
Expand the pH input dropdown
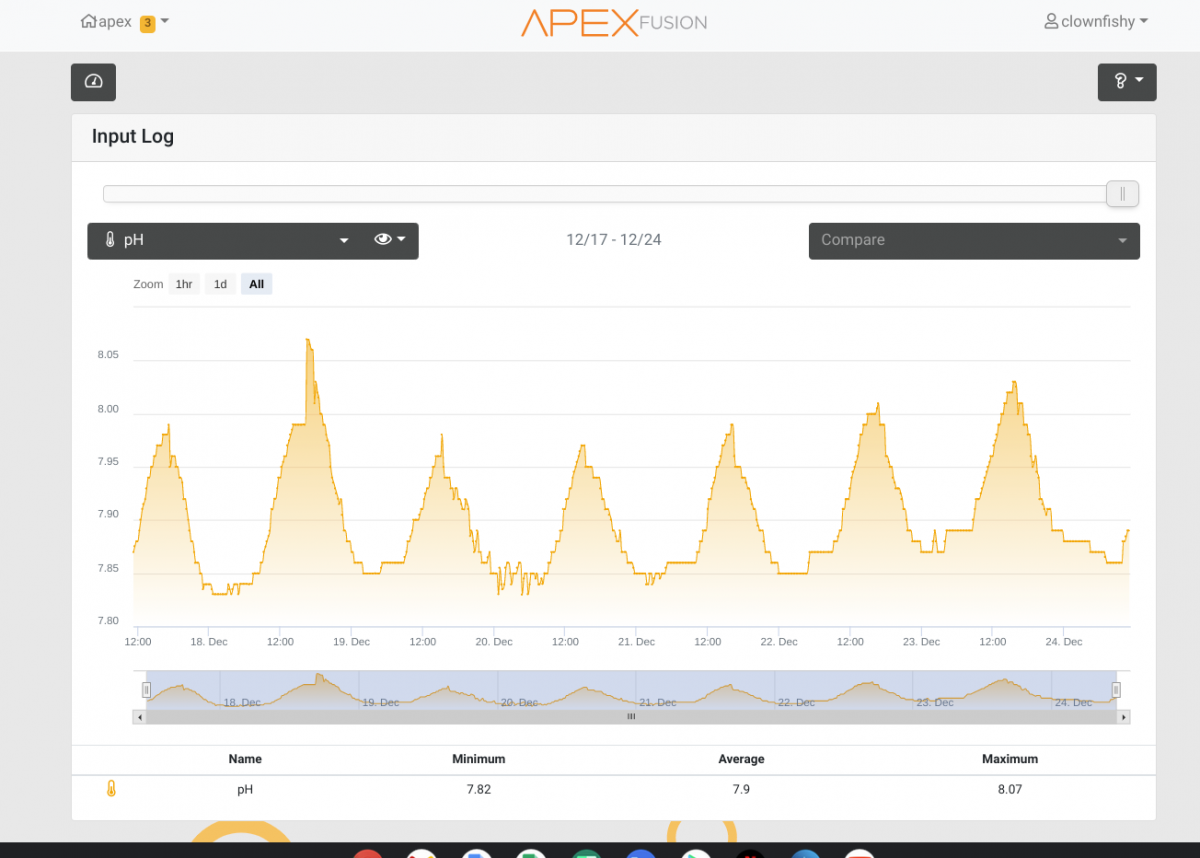coord(226,241)
